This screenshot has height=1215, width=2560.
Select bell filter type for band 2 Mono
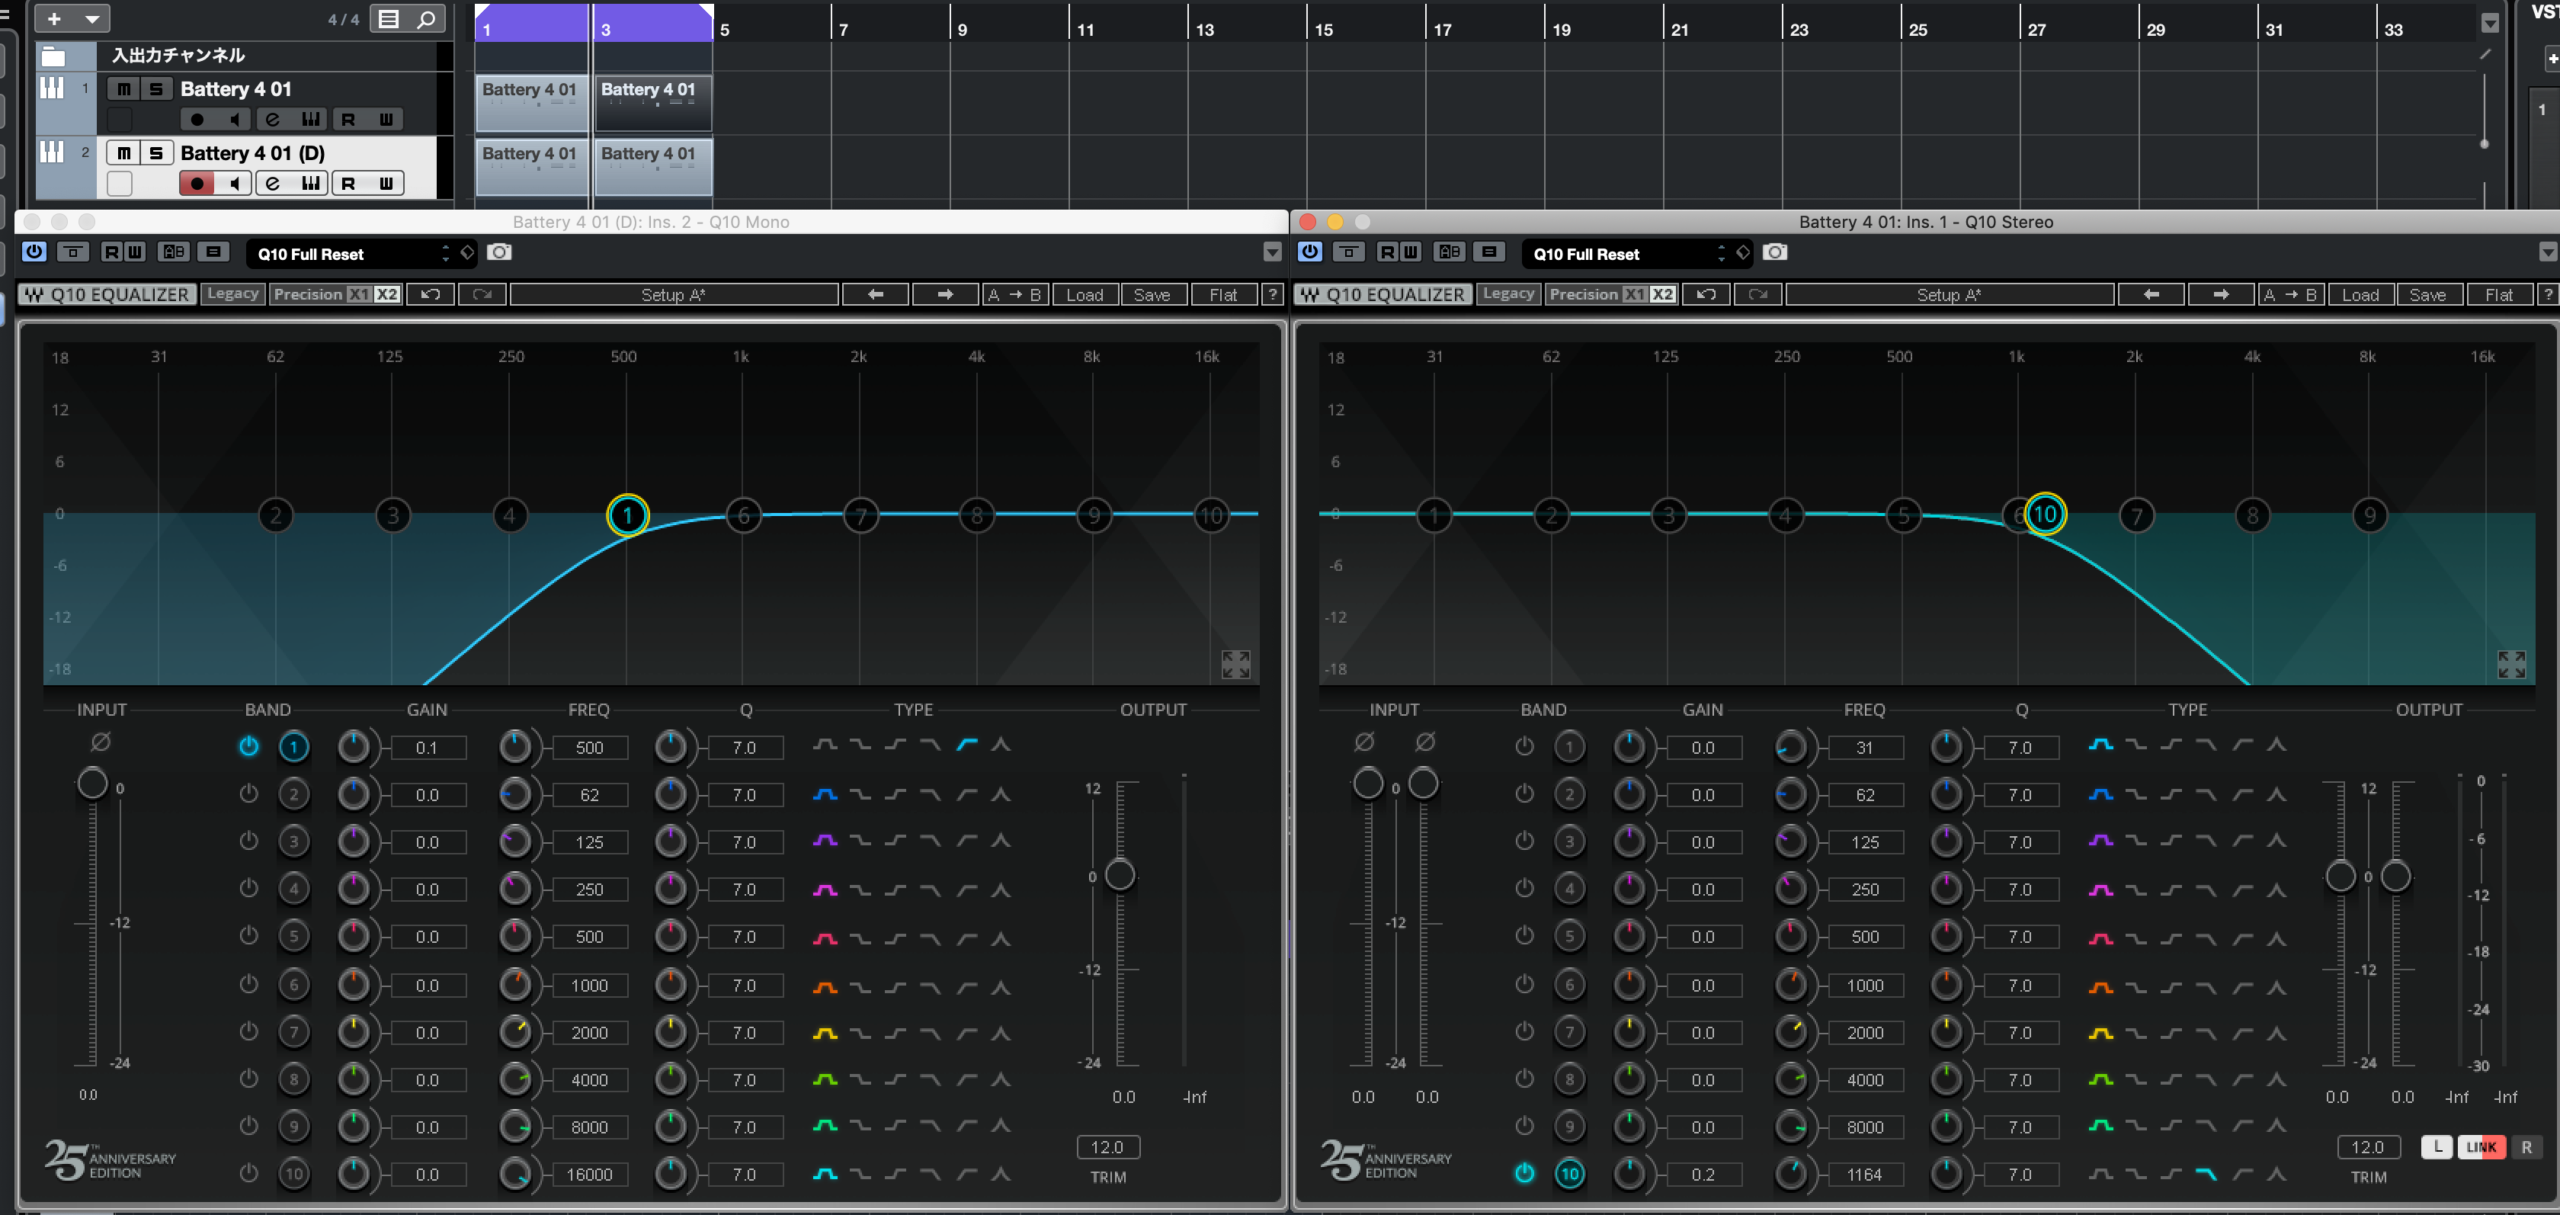[x=825, y=794]
